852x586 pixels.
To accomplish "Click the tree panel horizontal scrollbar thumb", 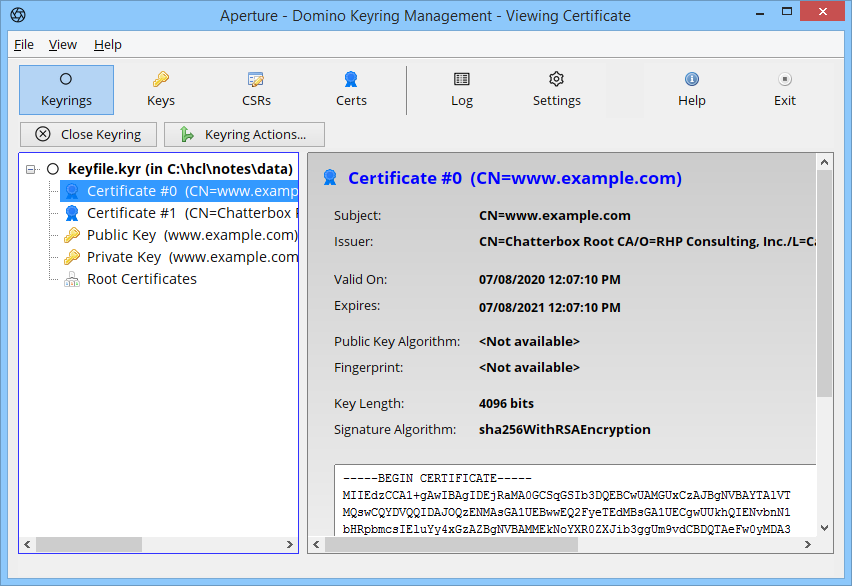I will point(89,544).
